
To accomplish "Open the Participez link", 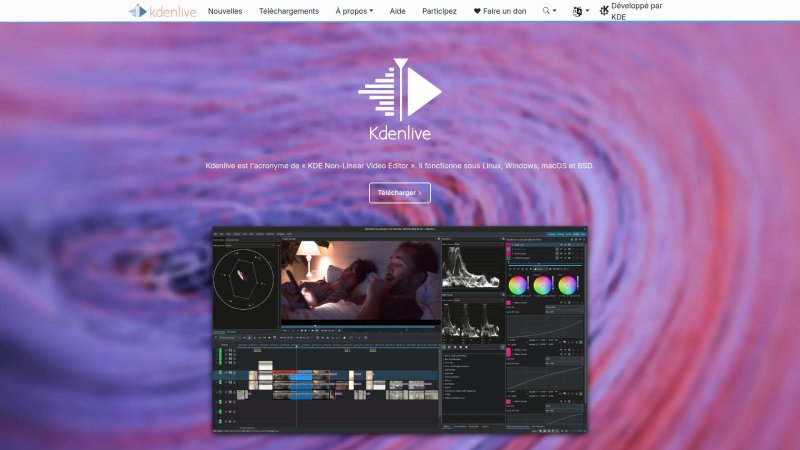I will (x=439, y=11).
